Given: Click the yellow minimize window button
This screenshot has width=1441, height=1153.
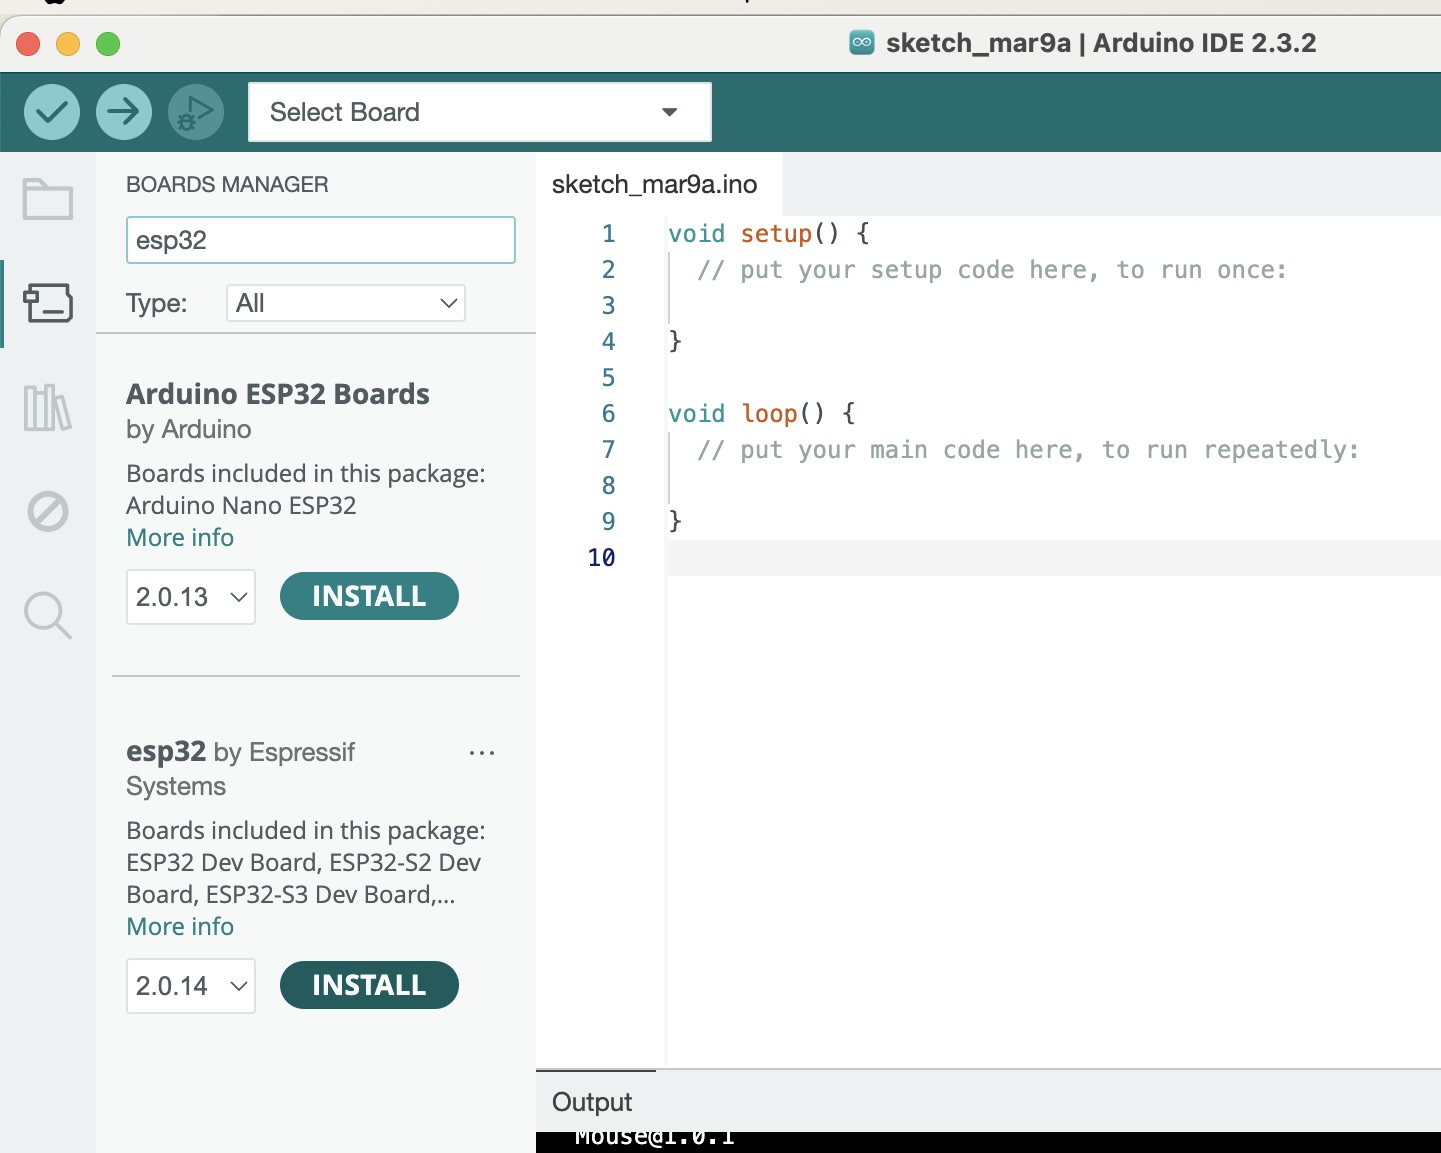Looking at the screenshot, I should (68, 44).
